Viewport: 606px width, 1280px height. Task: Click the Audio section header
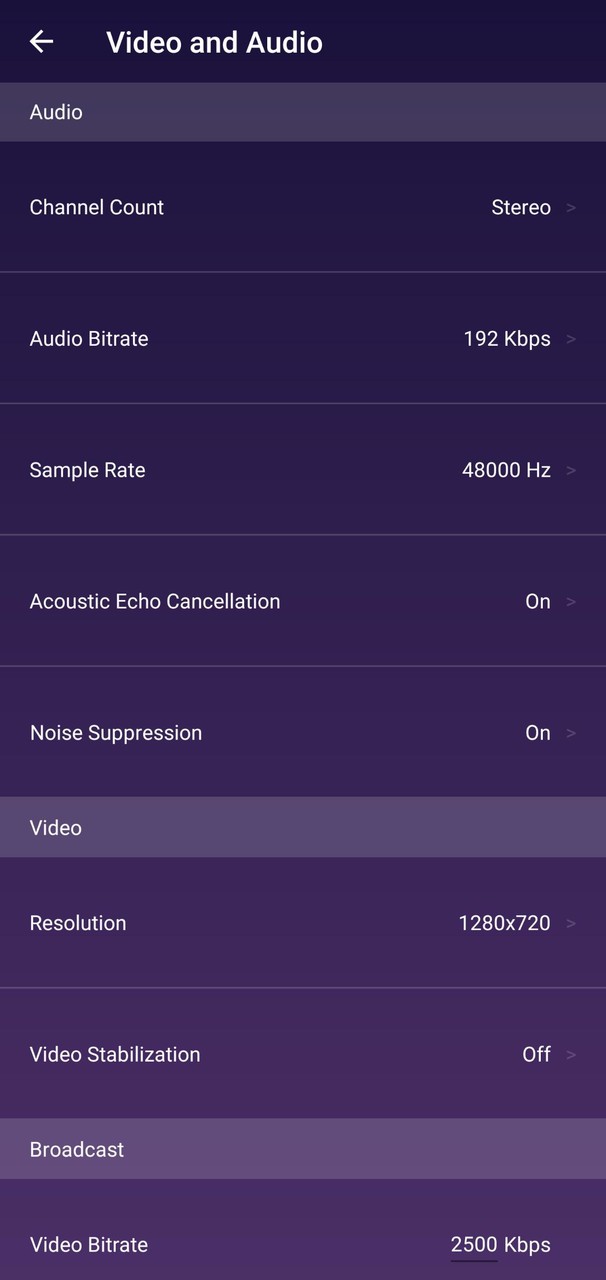coord(56,112)
